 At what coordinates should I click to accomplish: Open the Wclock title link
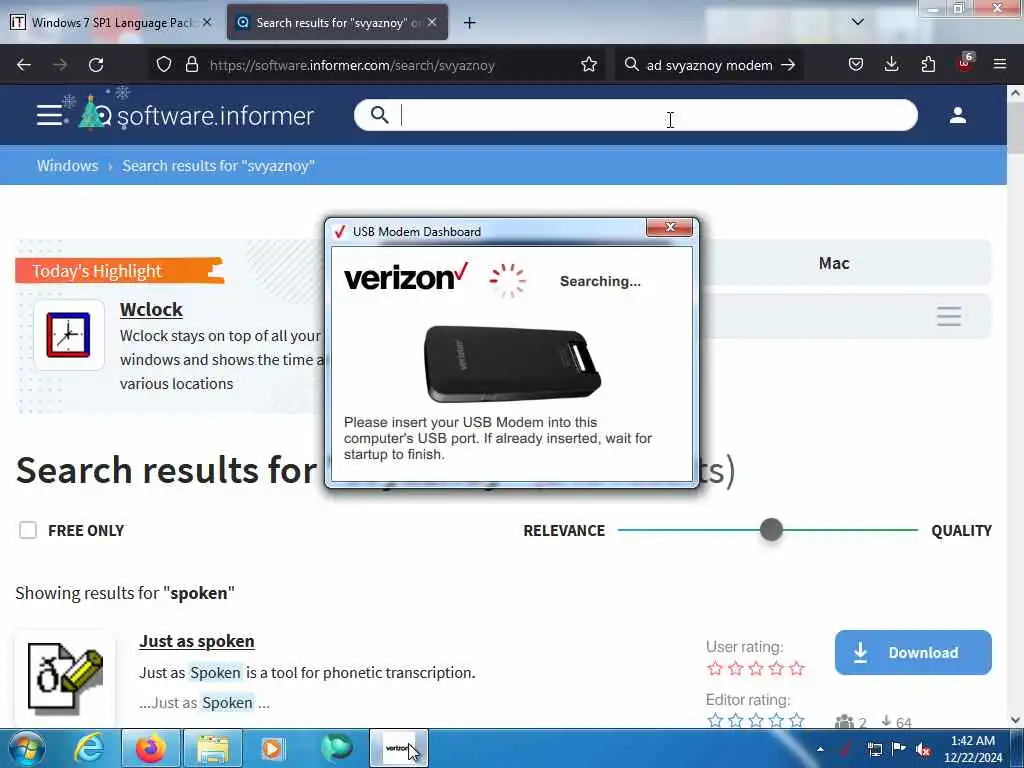(151, 310)
